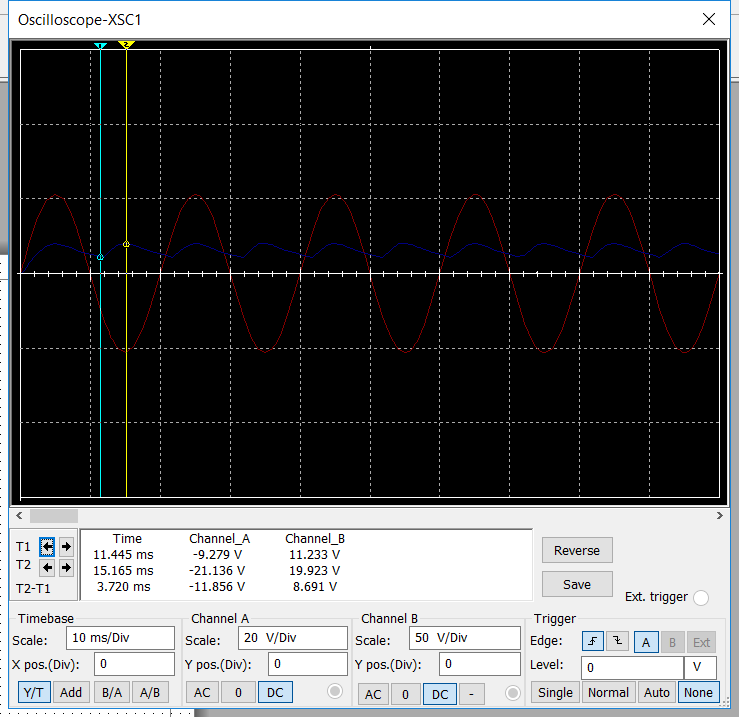Set Channel A coupling to AC
This screenshot has width=739, height=717.
coord(202,692)
